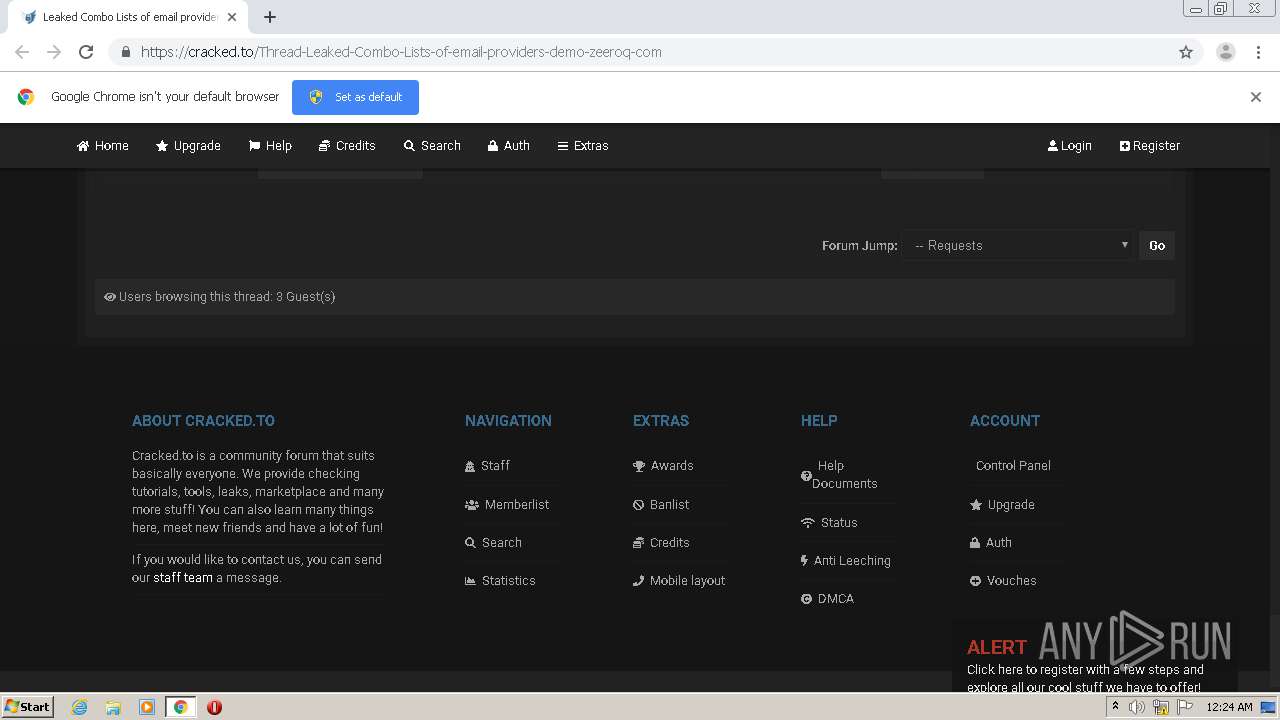Click the Awards trophy icon
This screenshot has height=720, width=1280.
(639, 466)
